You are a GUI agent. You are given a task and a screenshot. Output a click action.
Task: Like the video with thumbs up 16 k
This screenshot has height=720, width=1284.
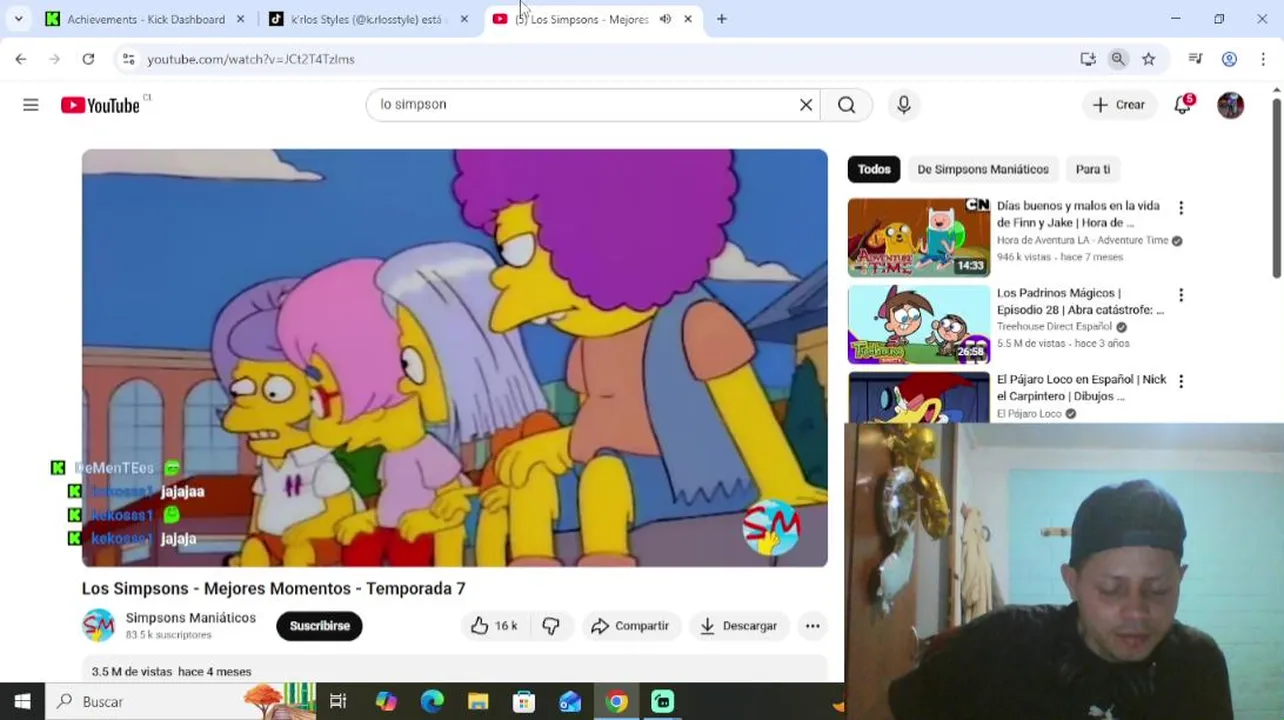[494, 626]
